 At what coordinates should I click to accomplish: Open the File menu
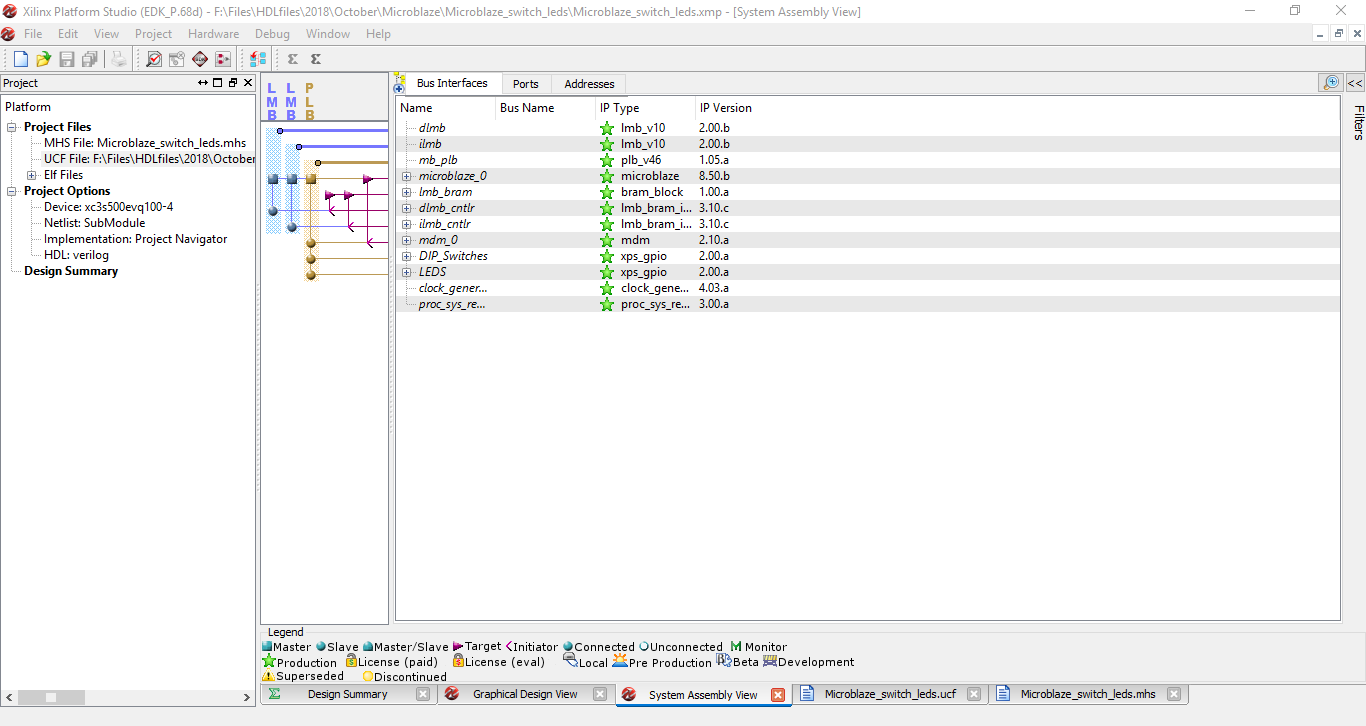[x=33, y=34]
